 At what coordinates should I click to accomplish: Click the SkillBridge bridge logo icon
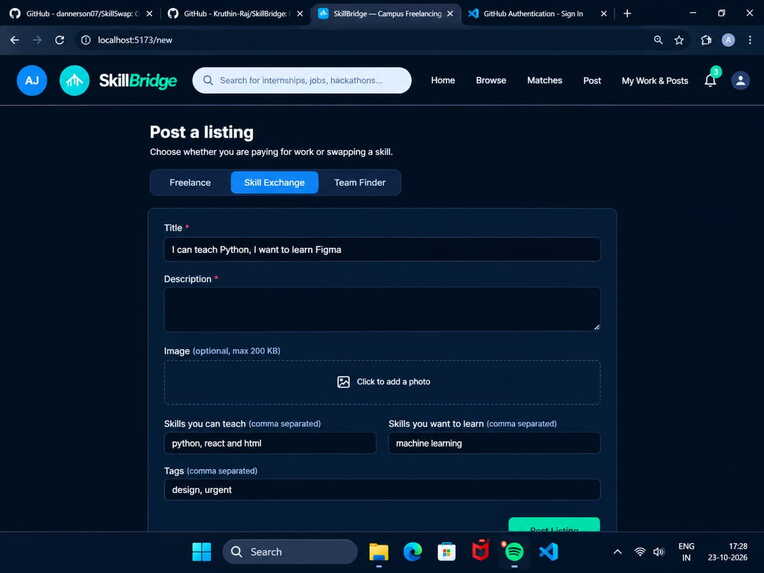tap(75, 80)
